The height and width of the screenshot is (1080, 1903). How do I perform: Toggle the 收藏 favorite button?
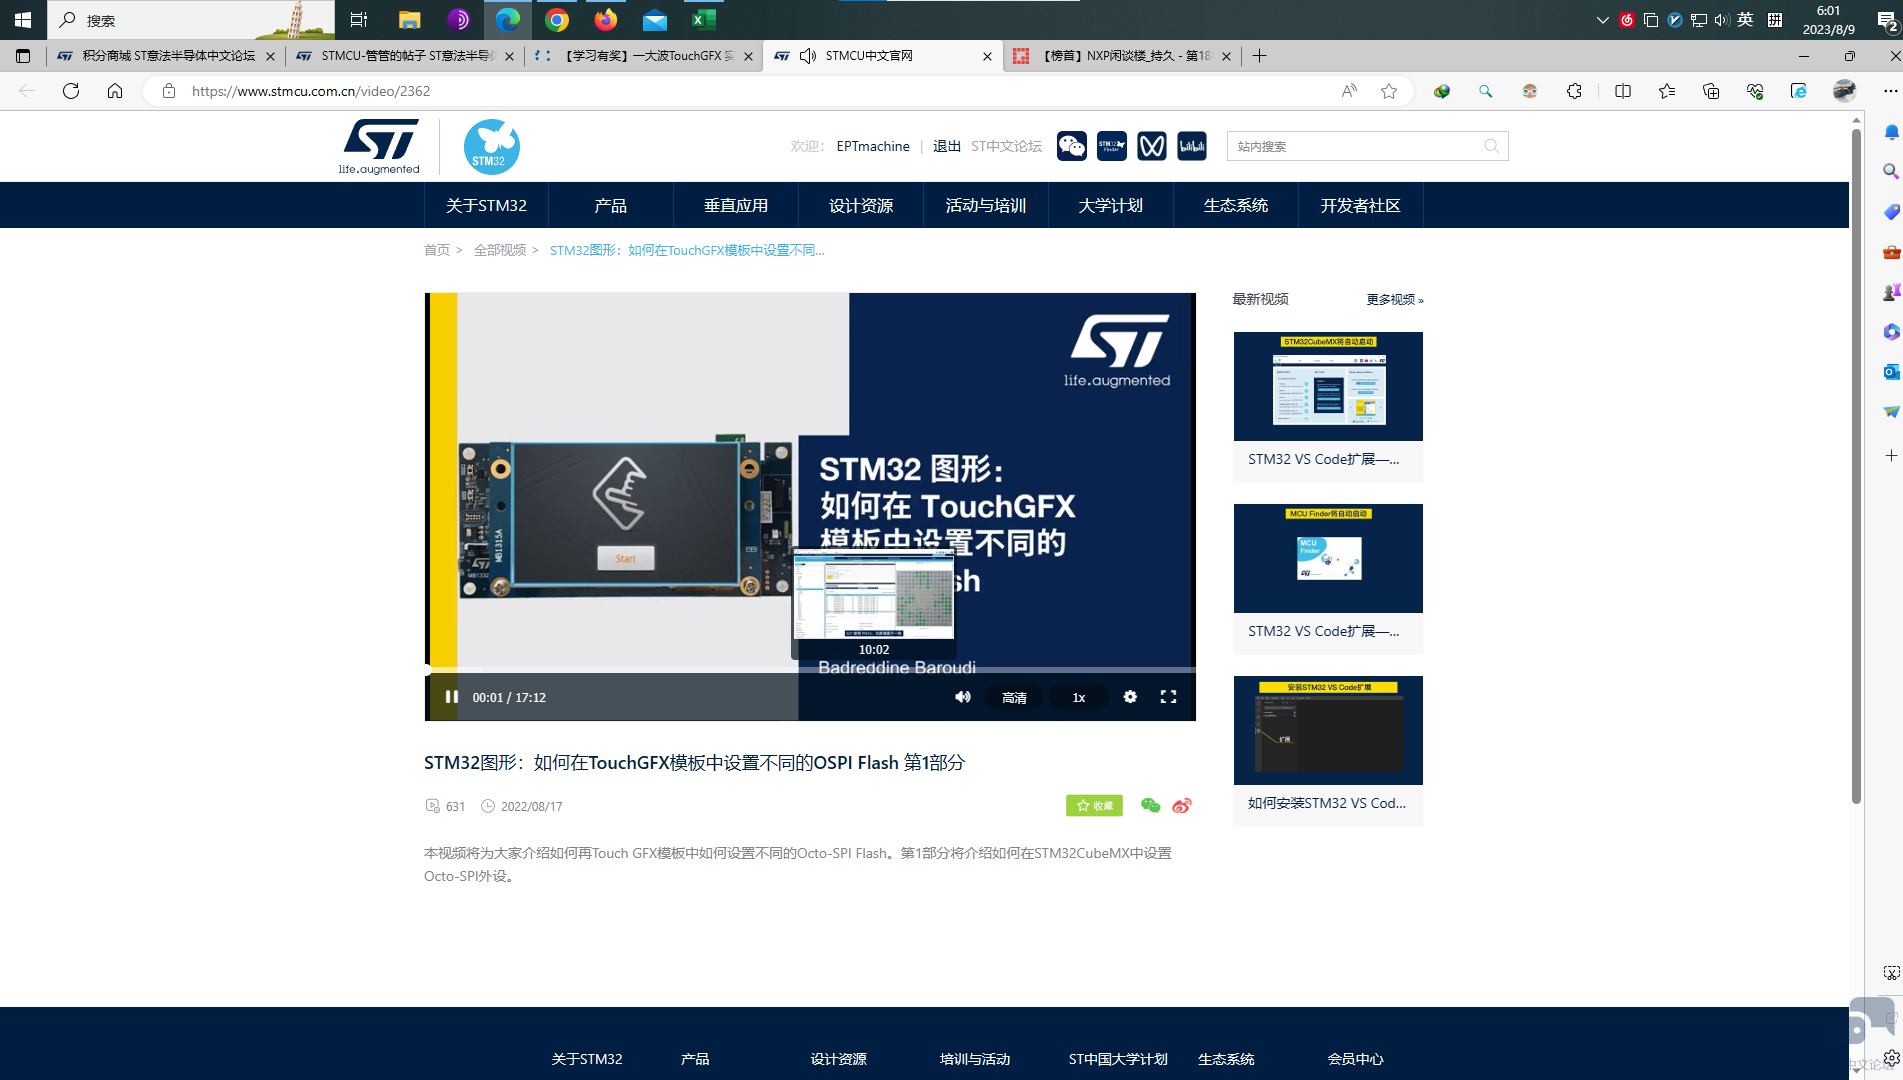(1094, 806)
